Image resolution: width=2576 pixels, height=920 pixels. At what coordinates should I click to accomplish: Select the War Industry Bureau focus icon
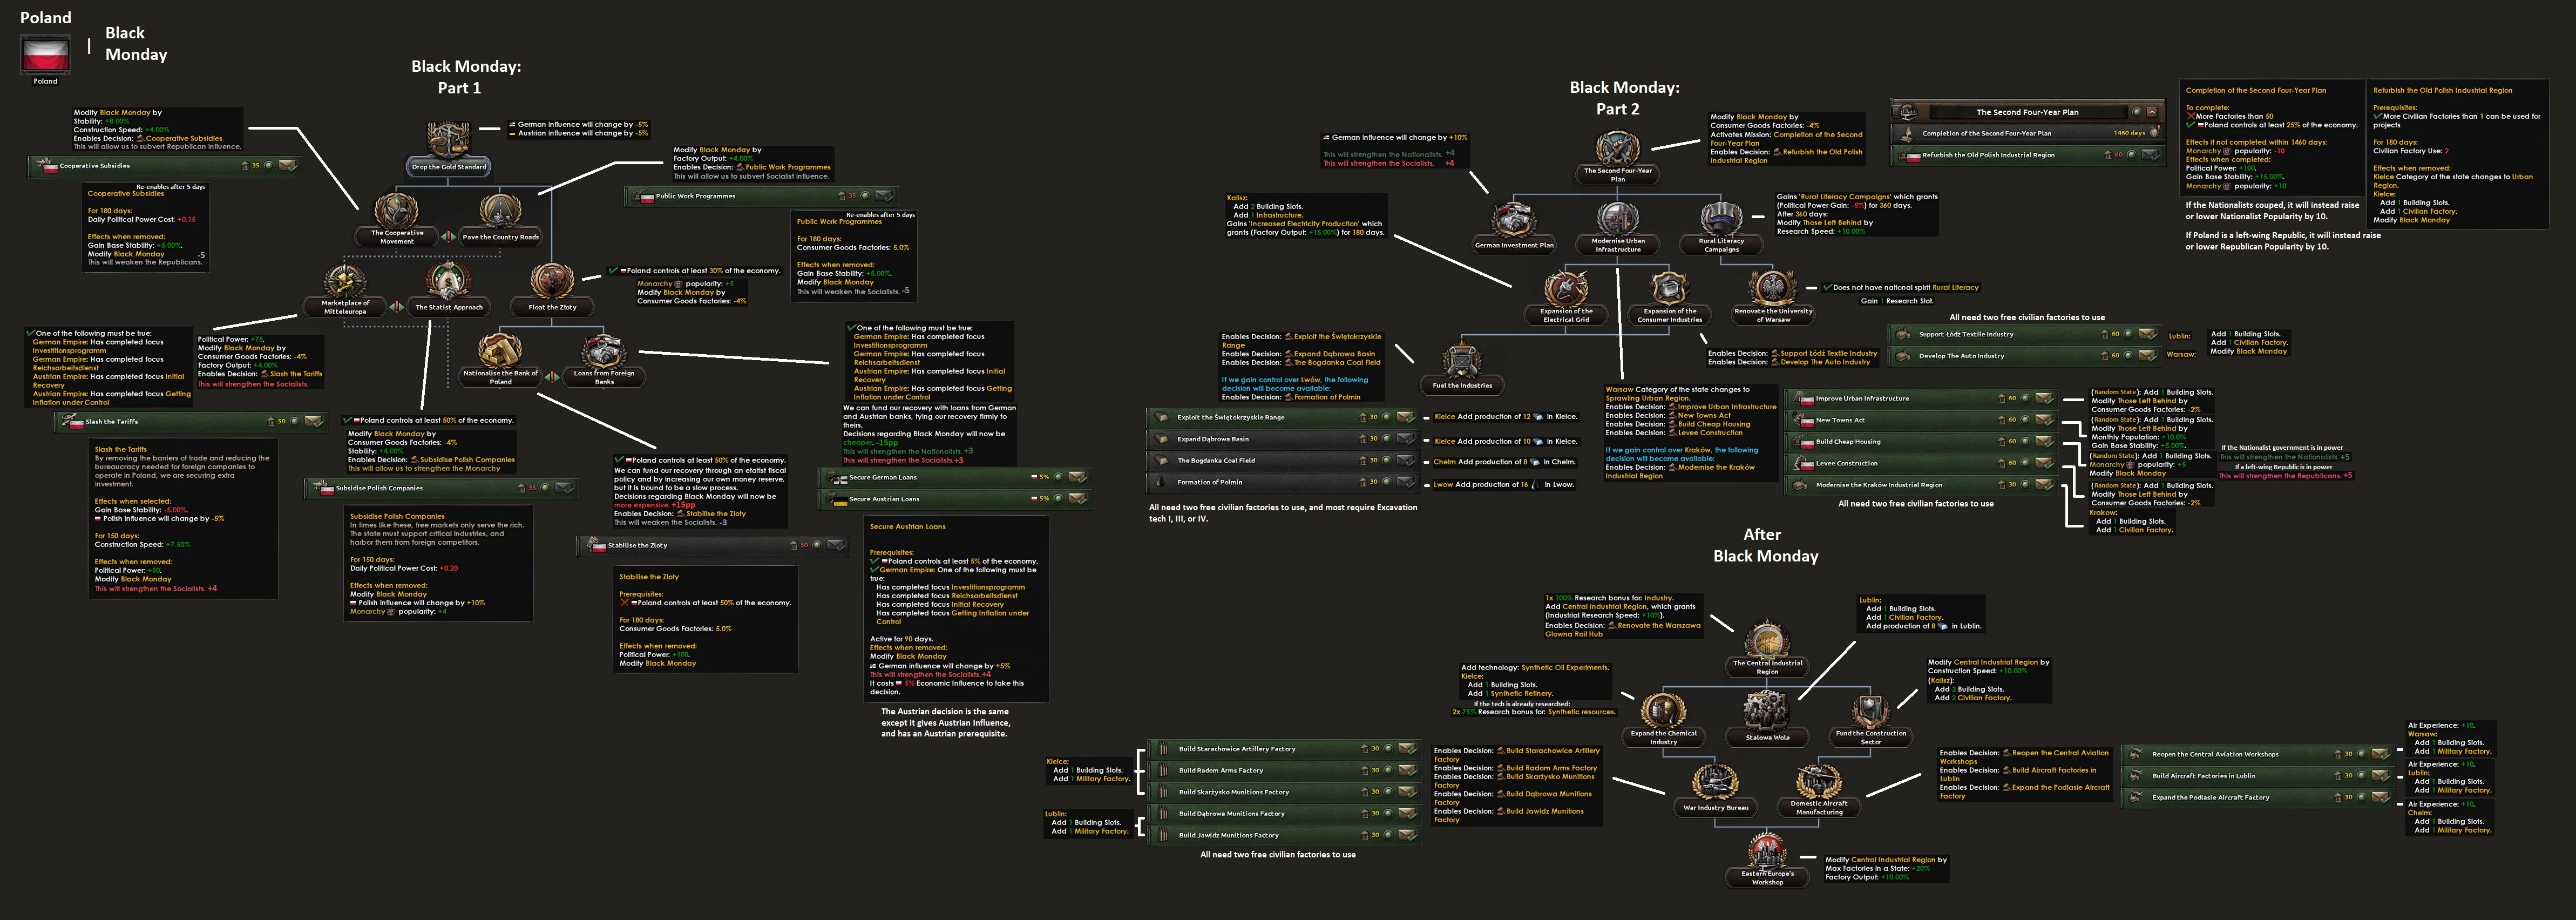[1715, 781]
